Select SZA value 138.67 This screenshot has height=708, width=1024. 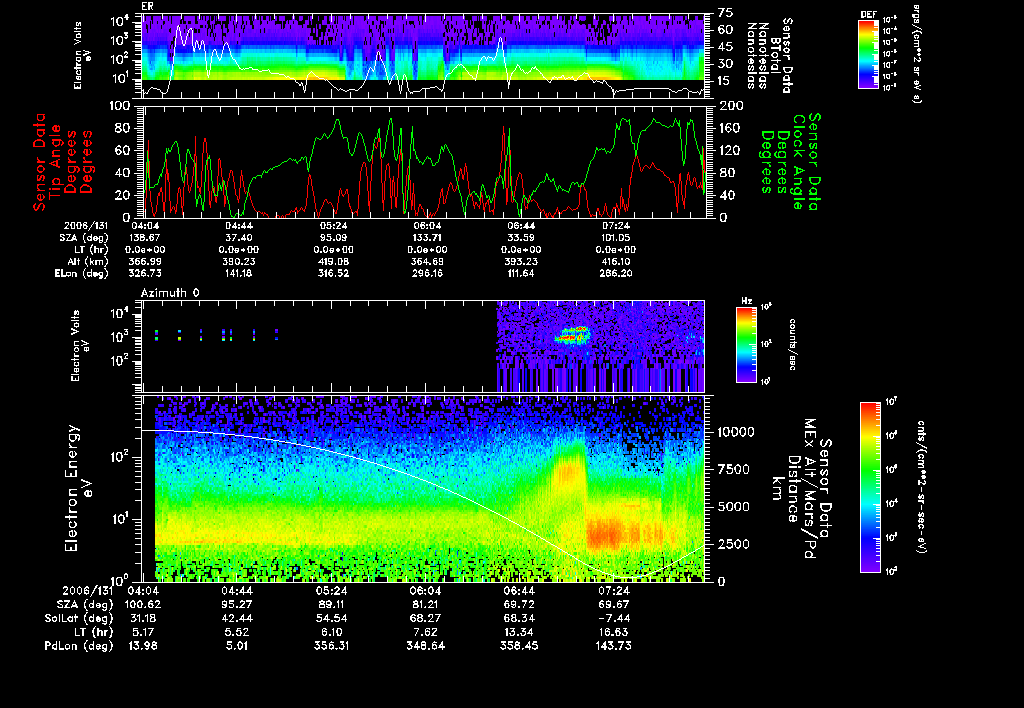(146, 238)
